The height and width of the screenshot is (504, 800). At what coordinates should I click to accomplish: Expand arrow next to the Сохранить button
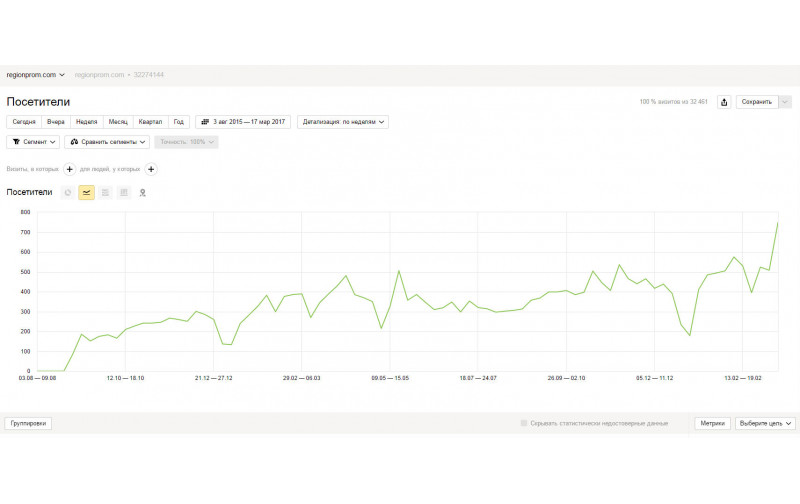tap(785, 102)
